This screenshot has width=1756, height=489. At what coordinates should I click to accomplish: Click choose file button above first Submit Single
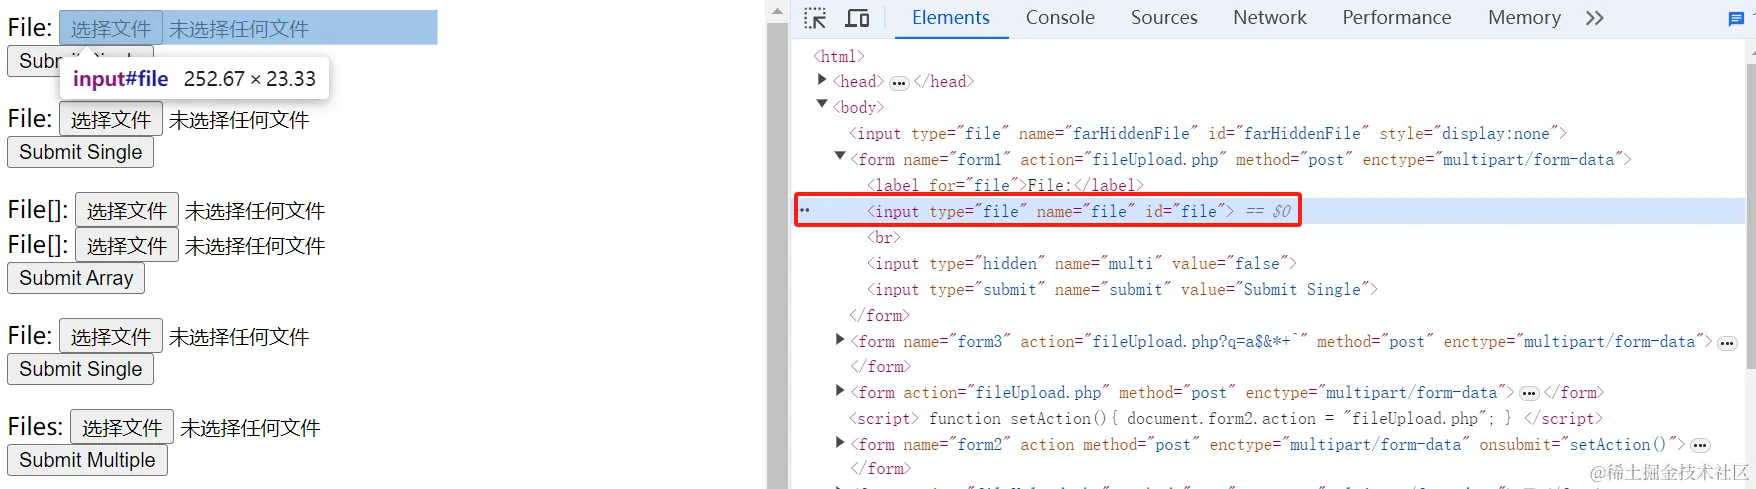(111, 120)
